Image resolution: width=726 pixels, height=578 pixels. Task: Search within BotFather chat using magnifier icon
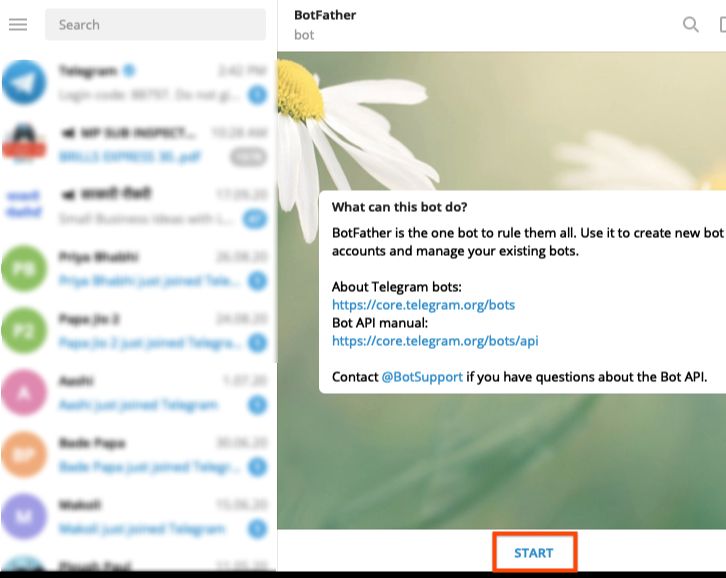[x=690, y=24]
